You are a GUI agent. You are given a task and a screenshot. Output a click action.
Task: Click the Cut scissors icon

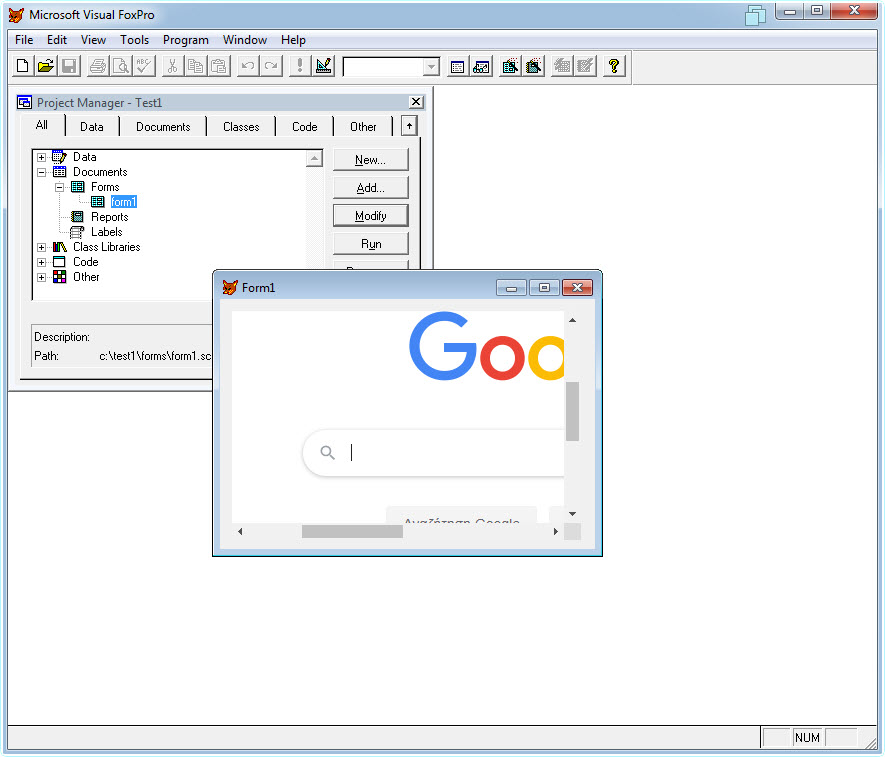[172, 66]
